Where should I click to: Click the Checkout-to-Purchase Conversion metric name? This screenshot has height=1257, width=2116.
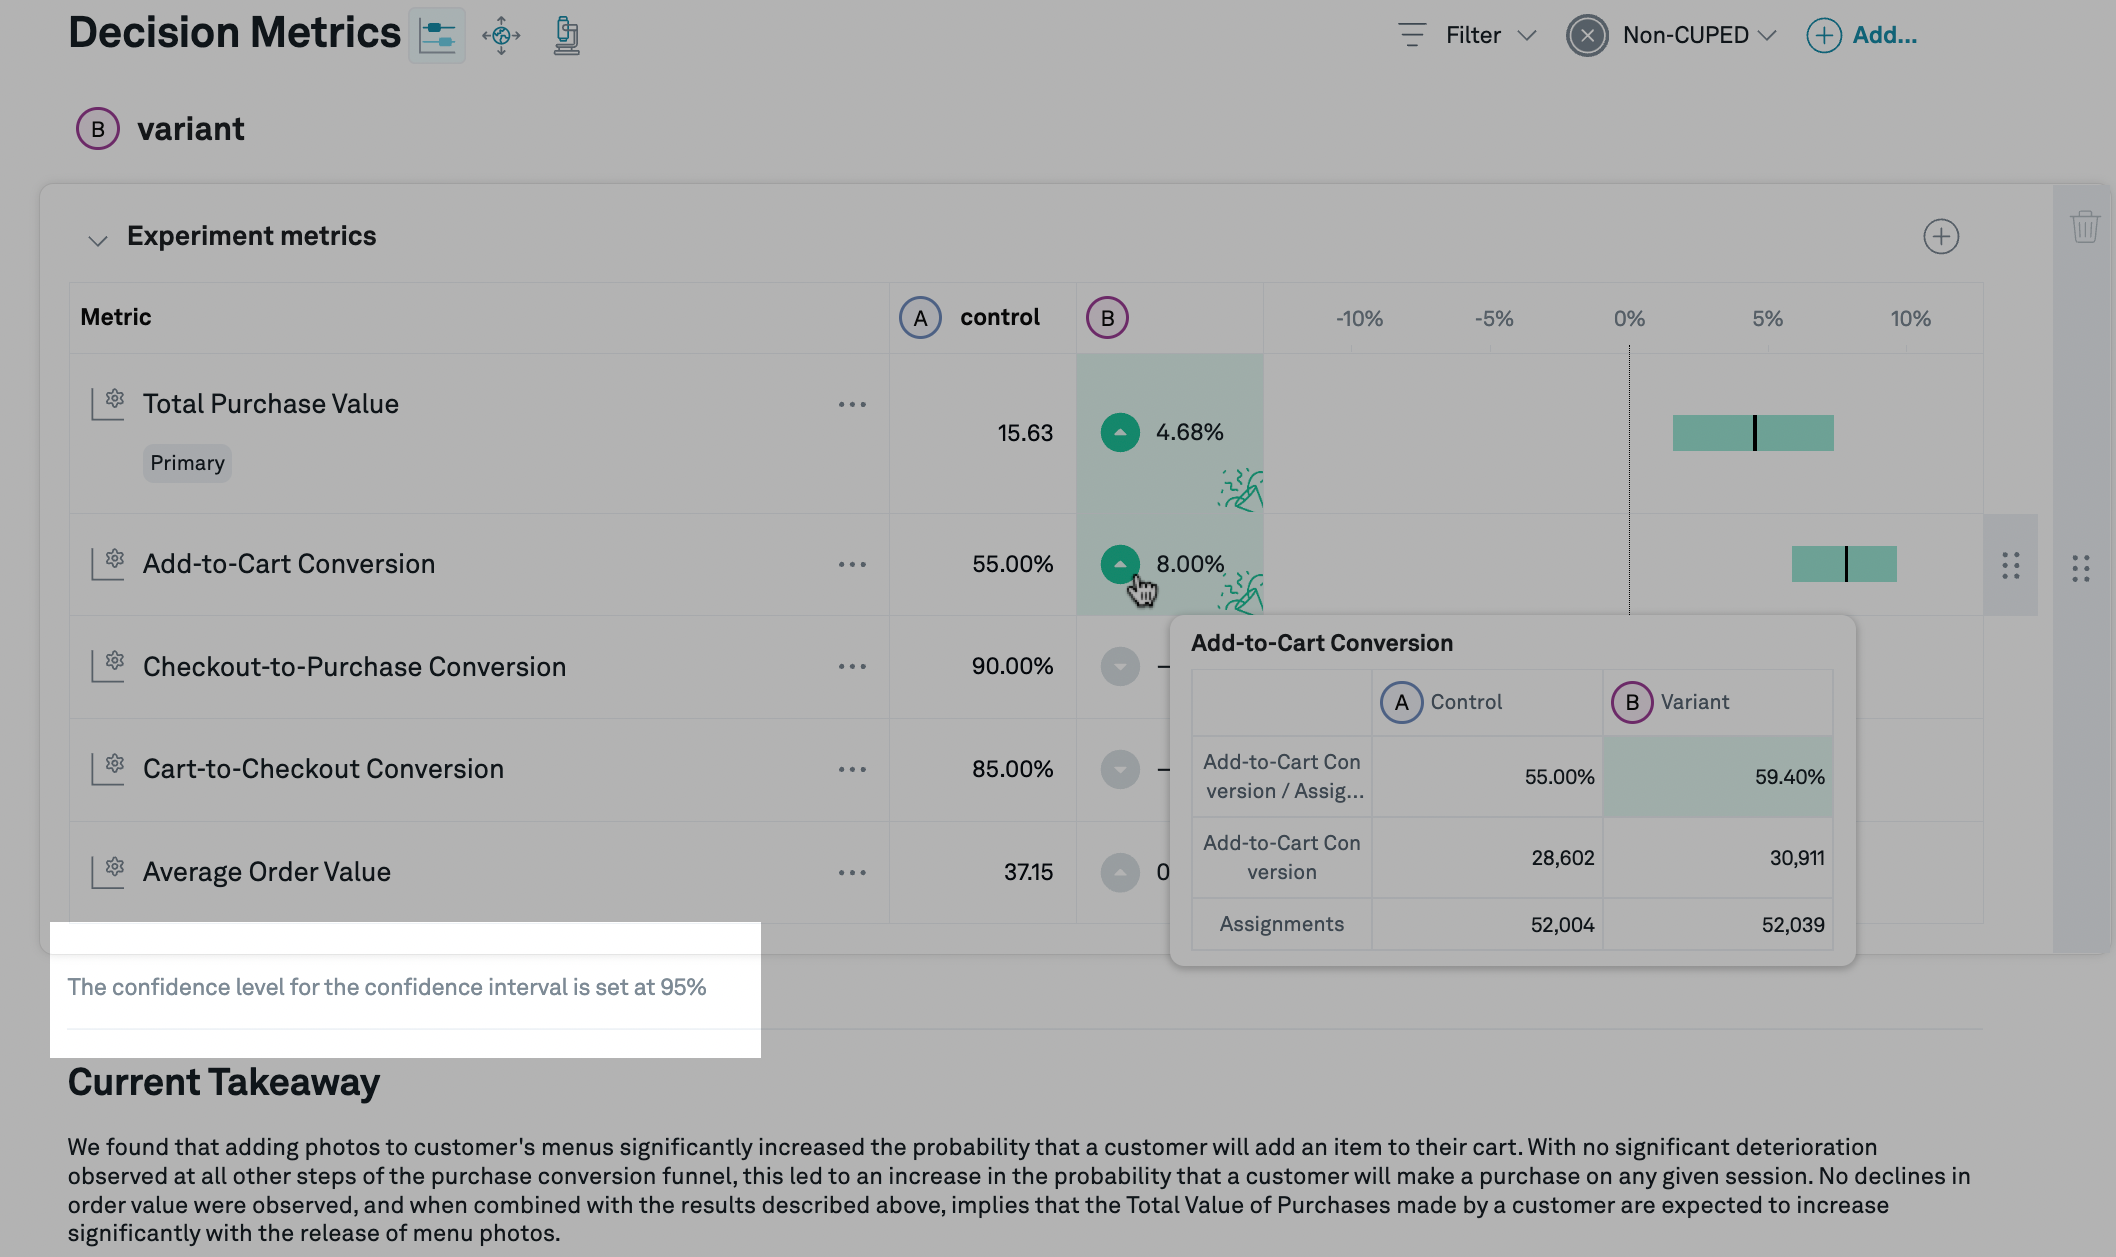coord(354,667)
